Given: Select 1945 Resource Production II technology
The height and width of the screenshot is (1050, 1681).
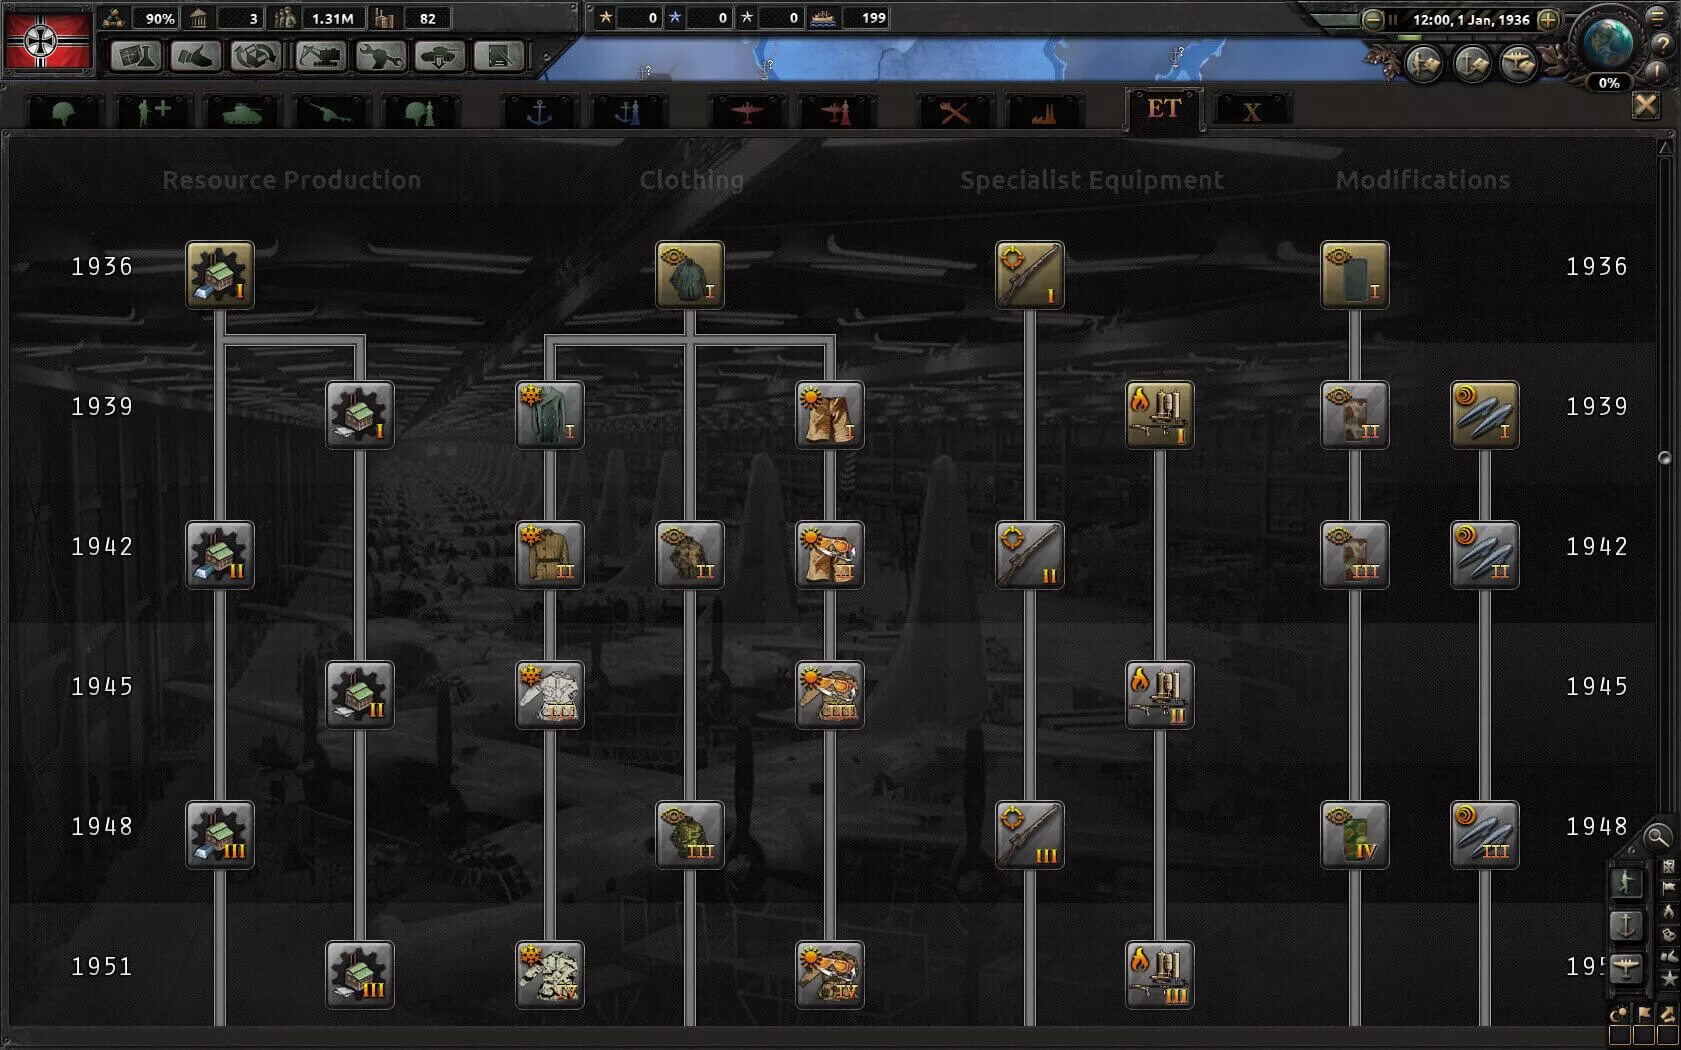Looking at the screenshot, I should [x=360, y=694].
